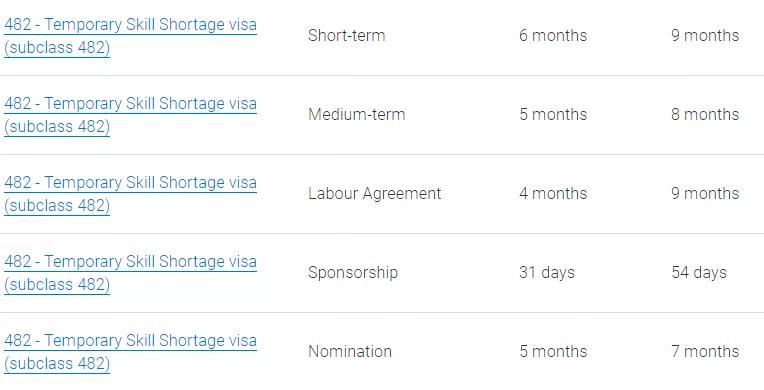
Task: Select the Nomination stream cell
Action: (x=350, y=351)
